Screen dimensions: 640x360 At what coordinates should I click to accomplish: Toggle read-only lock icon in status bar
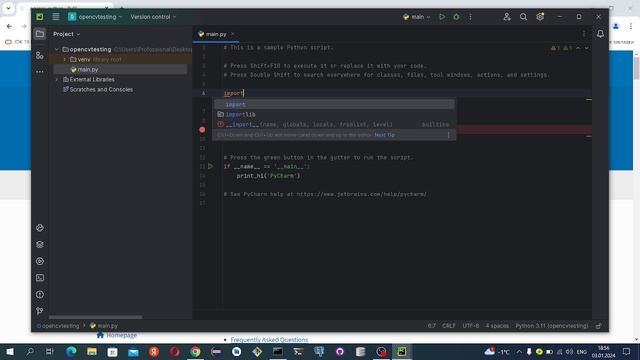[x=598, y=326]
